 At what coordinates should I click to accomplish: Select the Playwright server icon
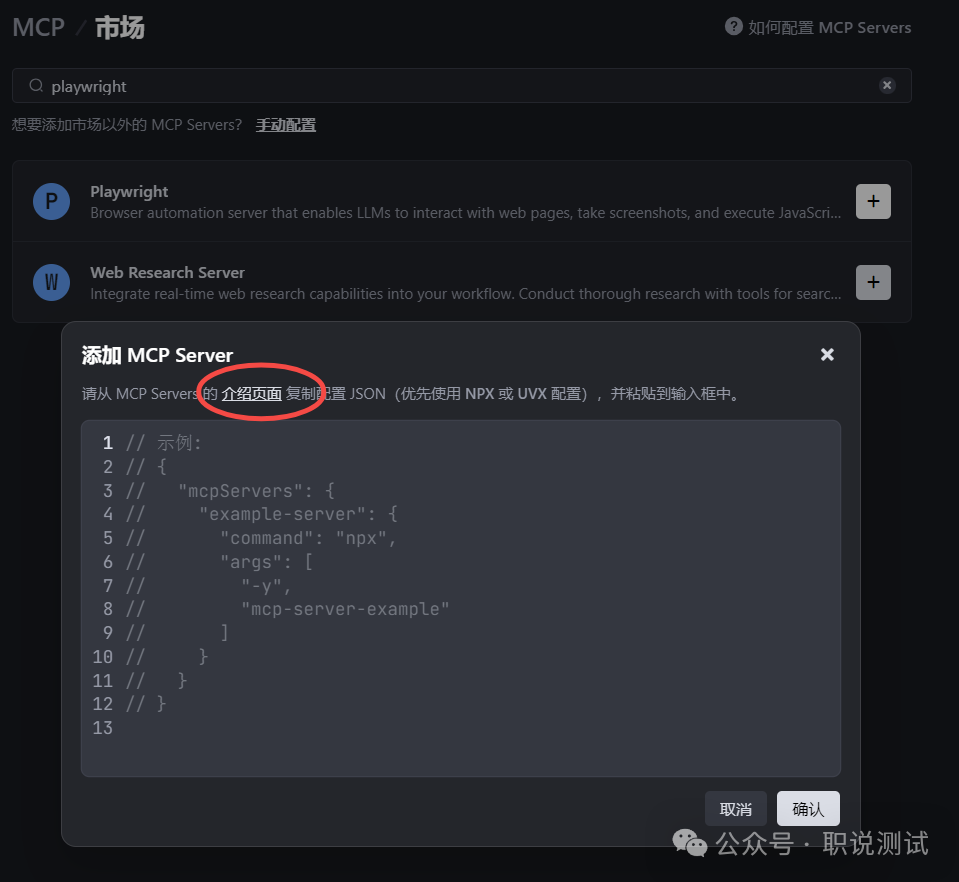(x=51, y=201)
